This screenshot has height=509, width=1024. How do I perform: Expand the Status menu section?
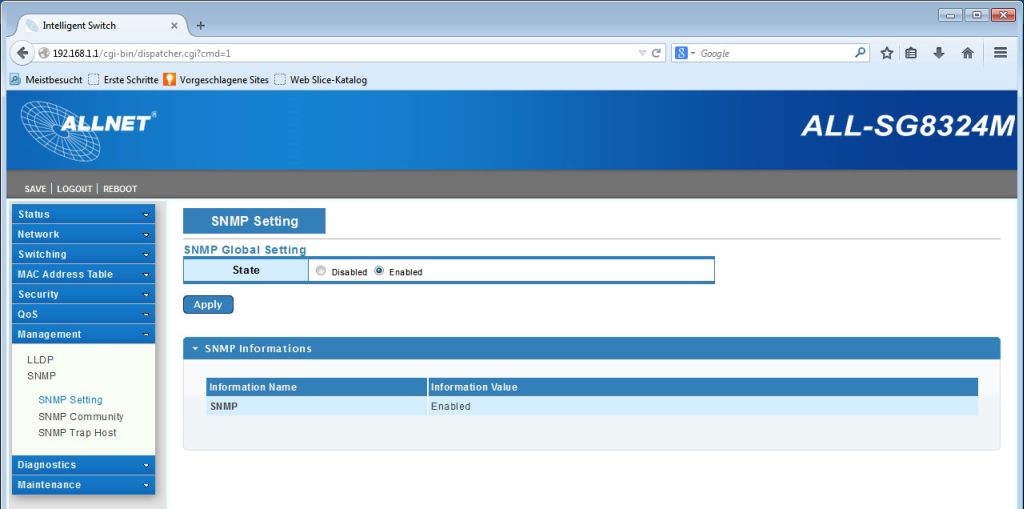tap(82, 214)
